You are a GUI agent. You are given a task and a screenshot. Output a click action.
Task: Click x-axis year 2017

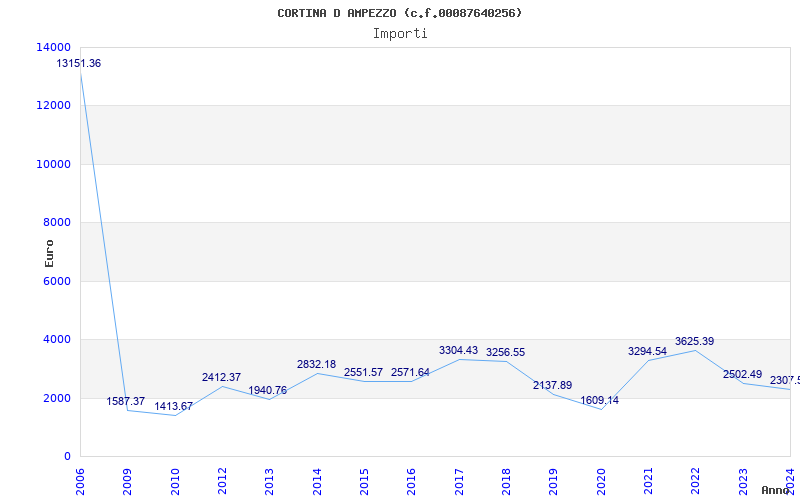(x=459, y=482)
